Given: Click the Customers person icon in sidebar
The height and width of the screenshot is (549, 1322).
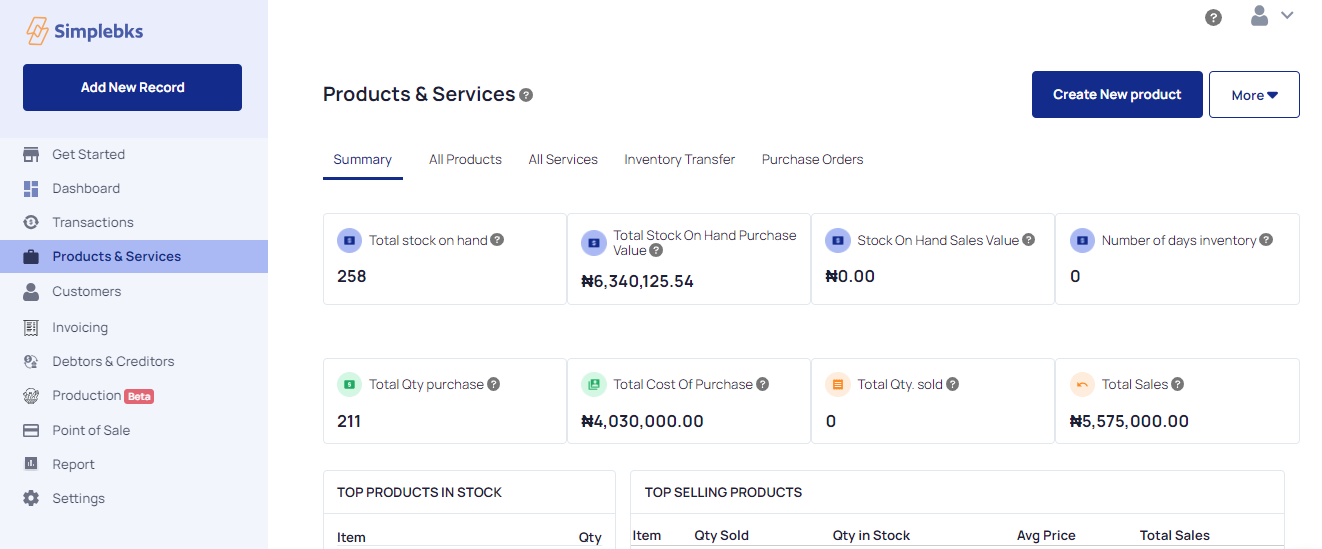Looking at the screenshot, I should [31, 291].
